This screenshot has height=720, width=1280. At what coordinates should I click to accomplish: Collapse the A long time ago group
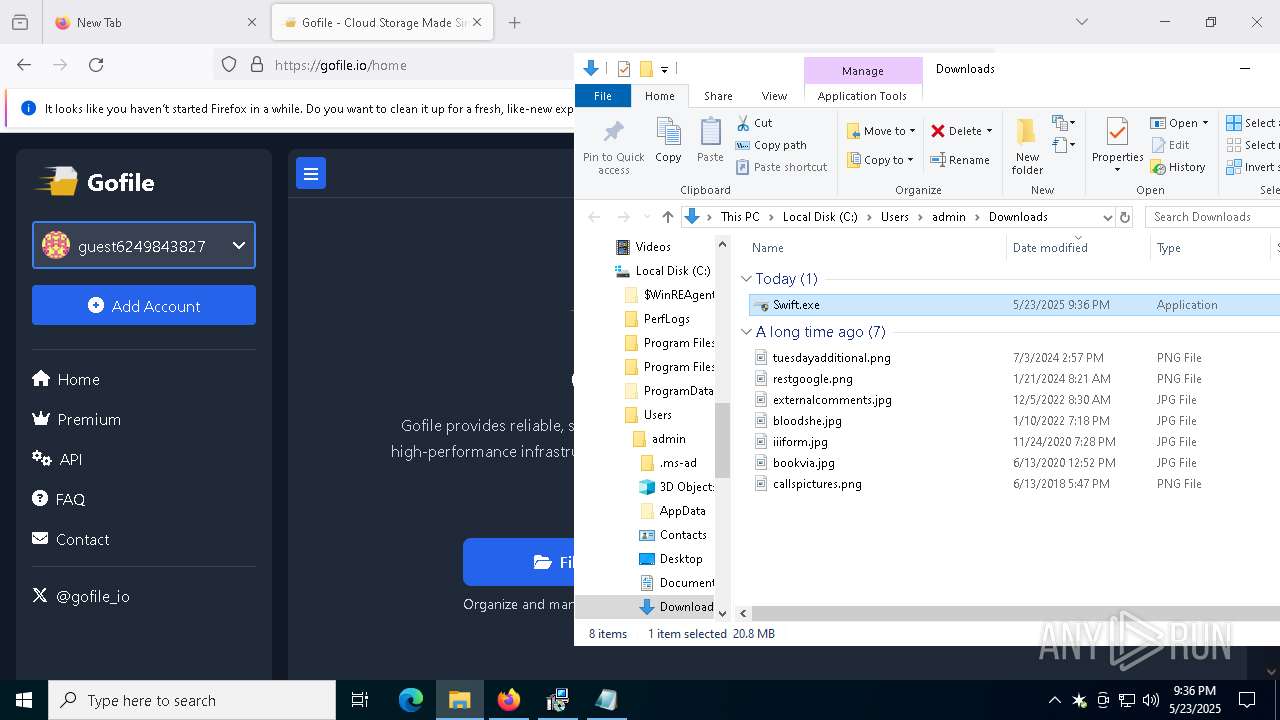(x=746, y=332)
